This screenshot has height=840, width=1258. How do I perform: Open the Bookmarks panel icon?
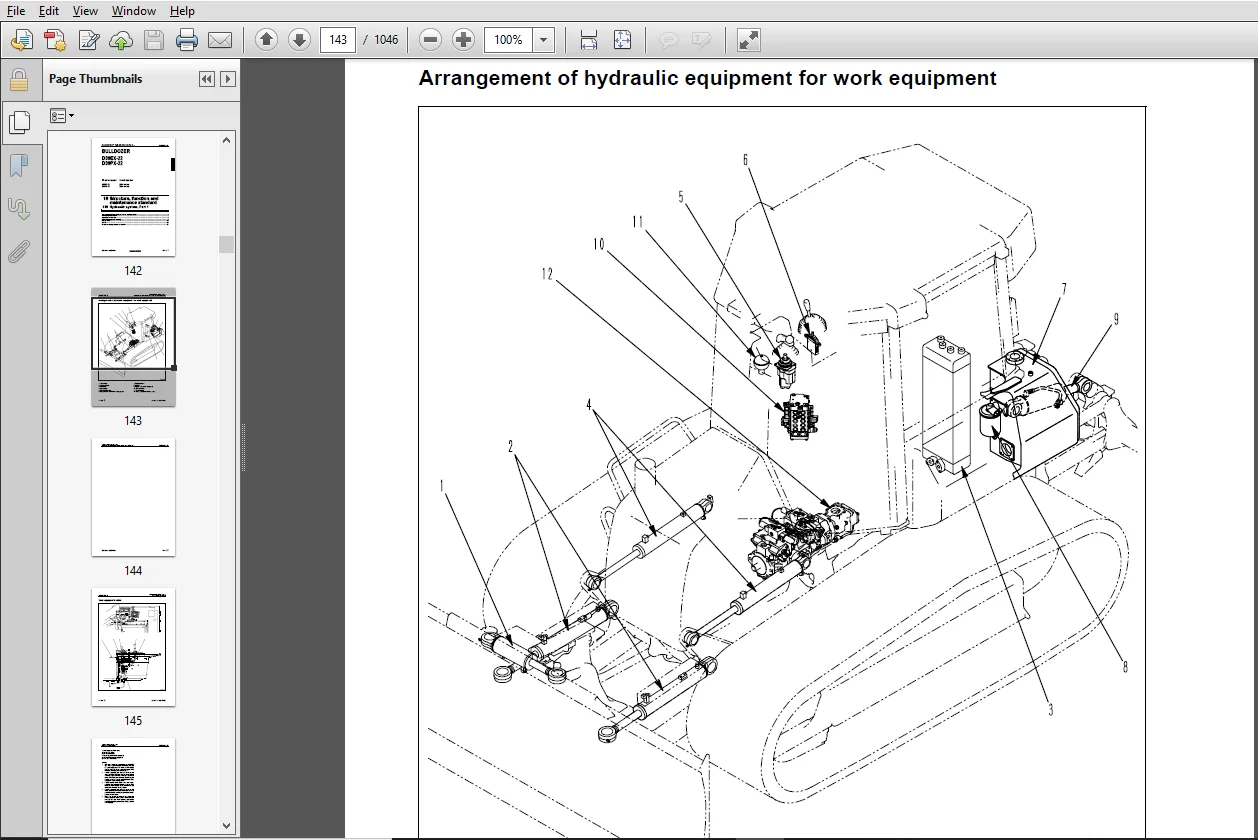18,166
